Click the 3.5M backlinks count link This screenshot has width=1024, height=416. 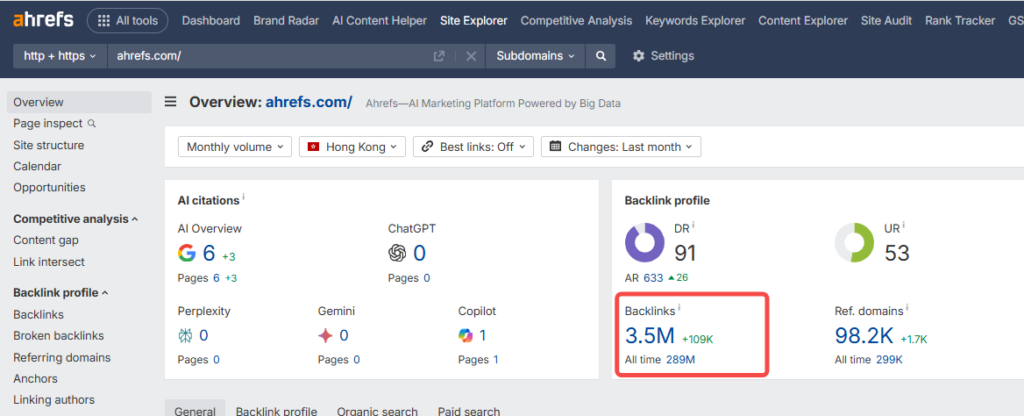(x=649, y=337)
